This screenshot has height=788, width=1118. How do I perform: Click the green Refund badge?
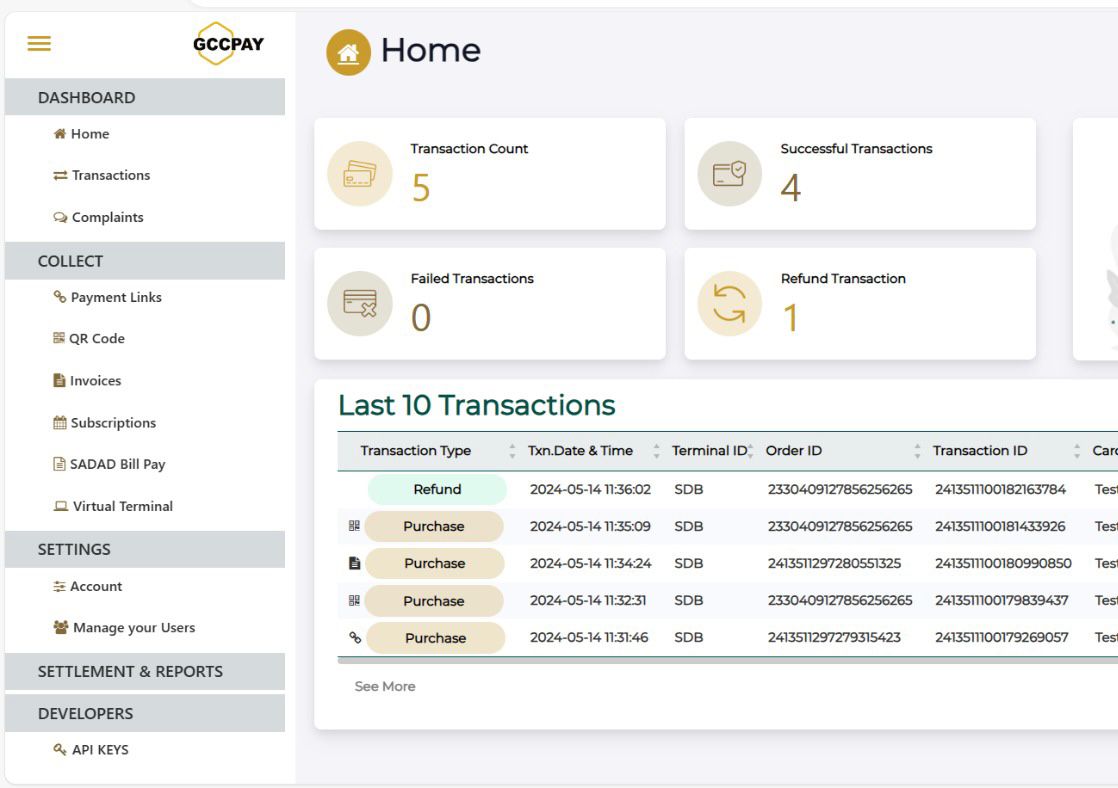(x=437, y=489)
